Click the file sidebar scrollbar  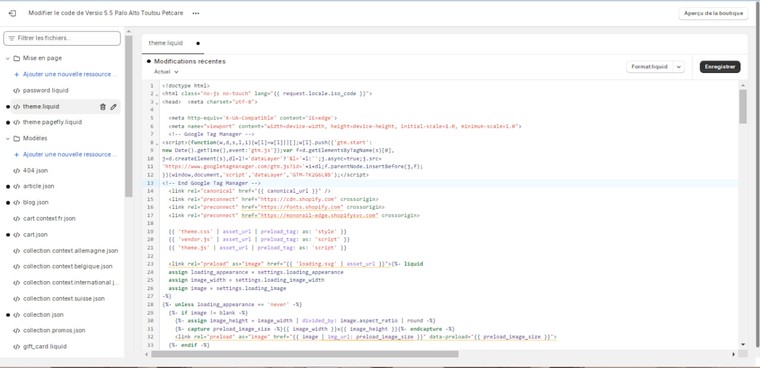click(x=128, y=116)
